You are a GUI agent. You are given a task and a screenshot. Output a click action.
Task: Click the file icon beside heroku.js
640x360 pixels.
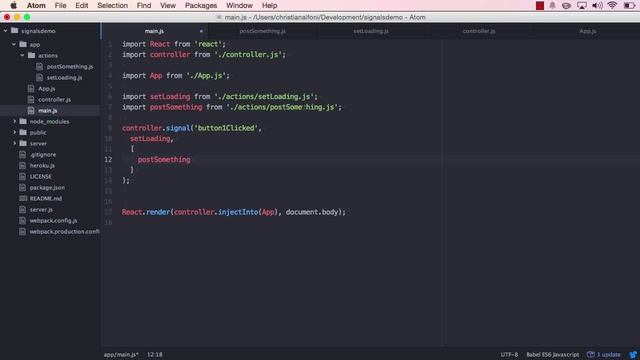[x=22, y=165]
